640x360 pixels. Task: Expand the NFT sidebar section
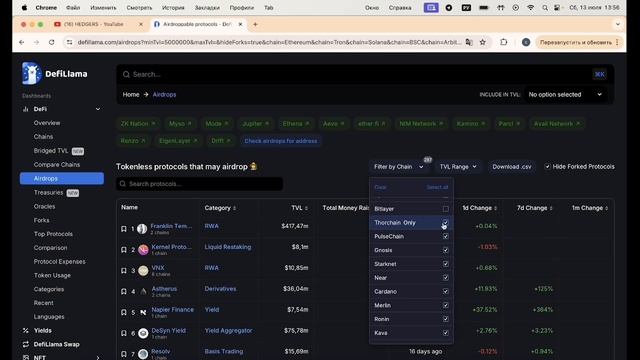(98, 358)
